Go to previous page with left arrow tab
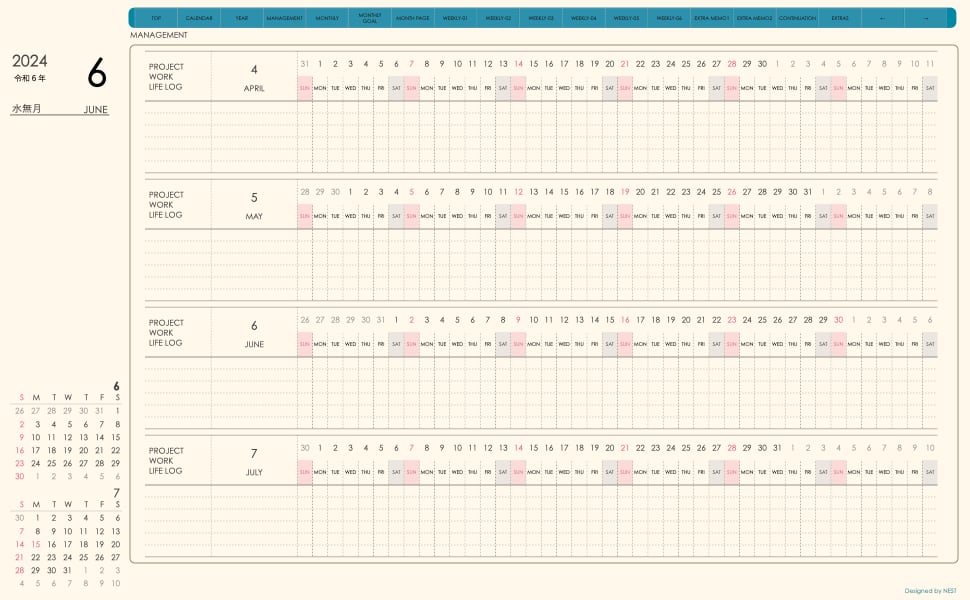The height and width of the screenshot is (600, 970). click(882, 18)
